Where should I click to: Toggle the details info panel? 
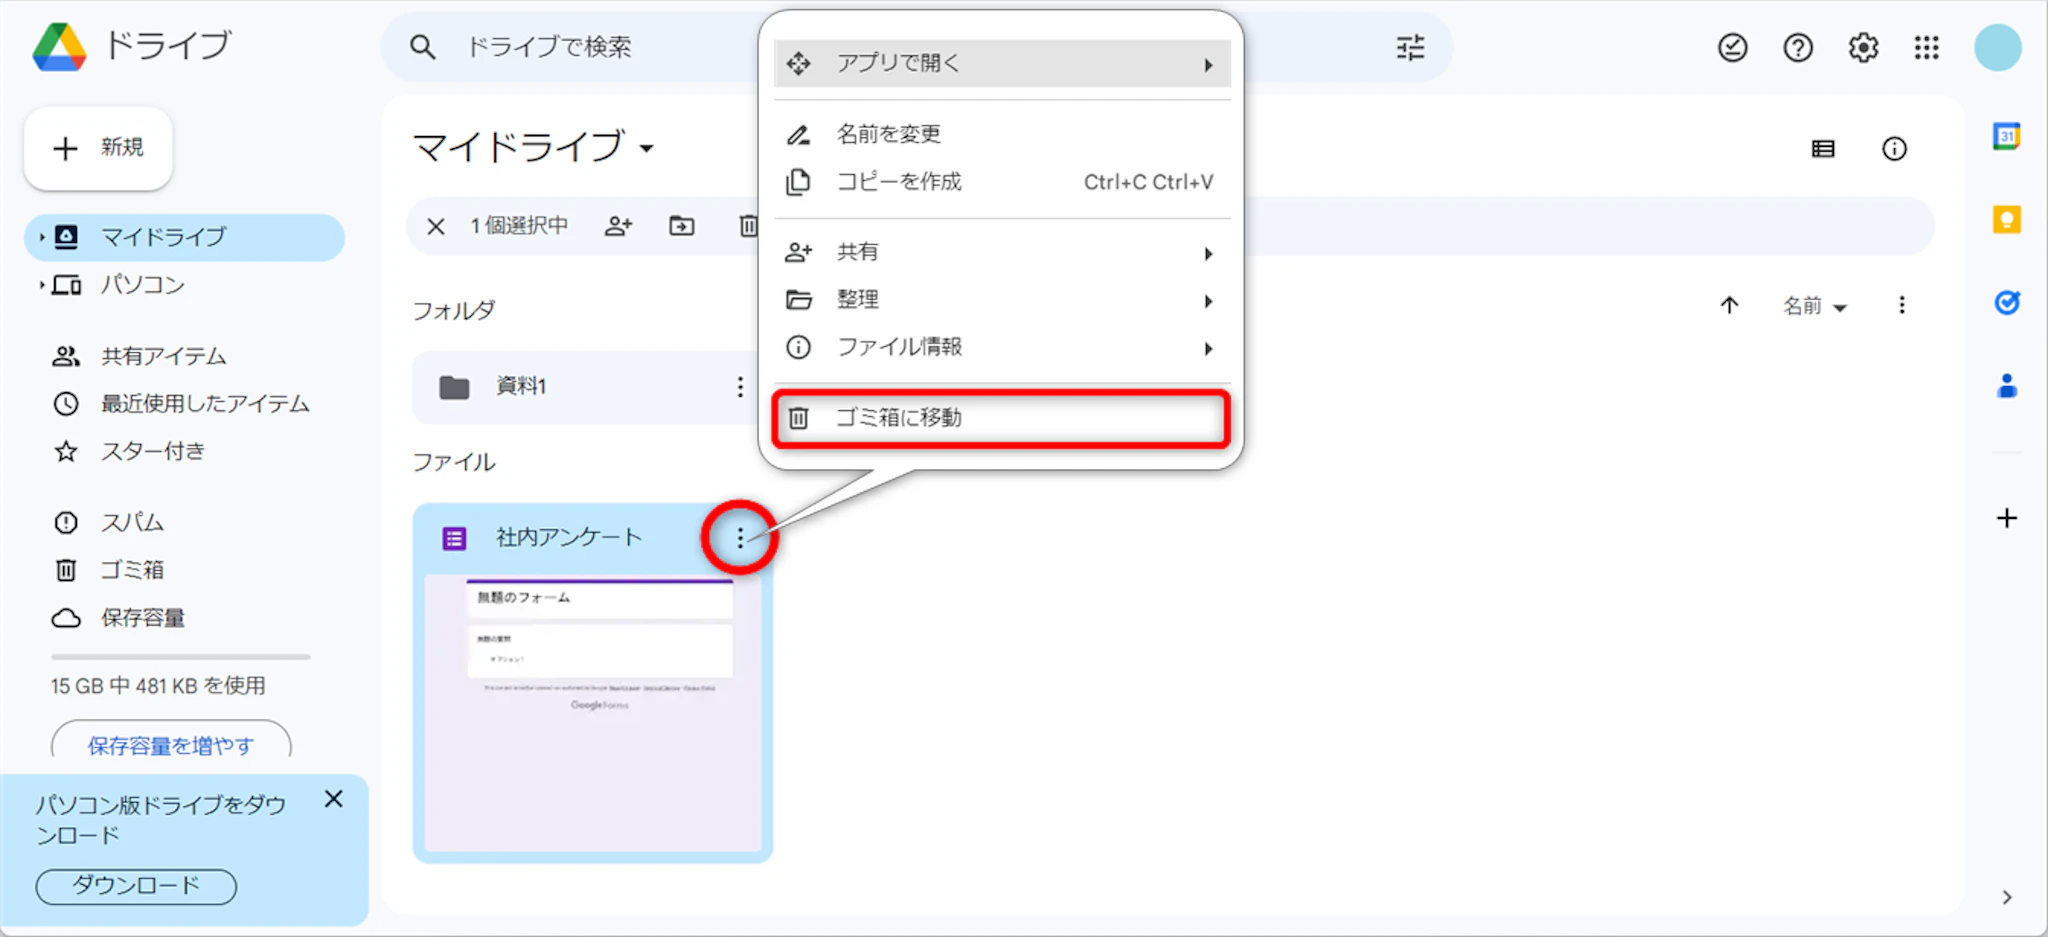[x=1894, y=149]
